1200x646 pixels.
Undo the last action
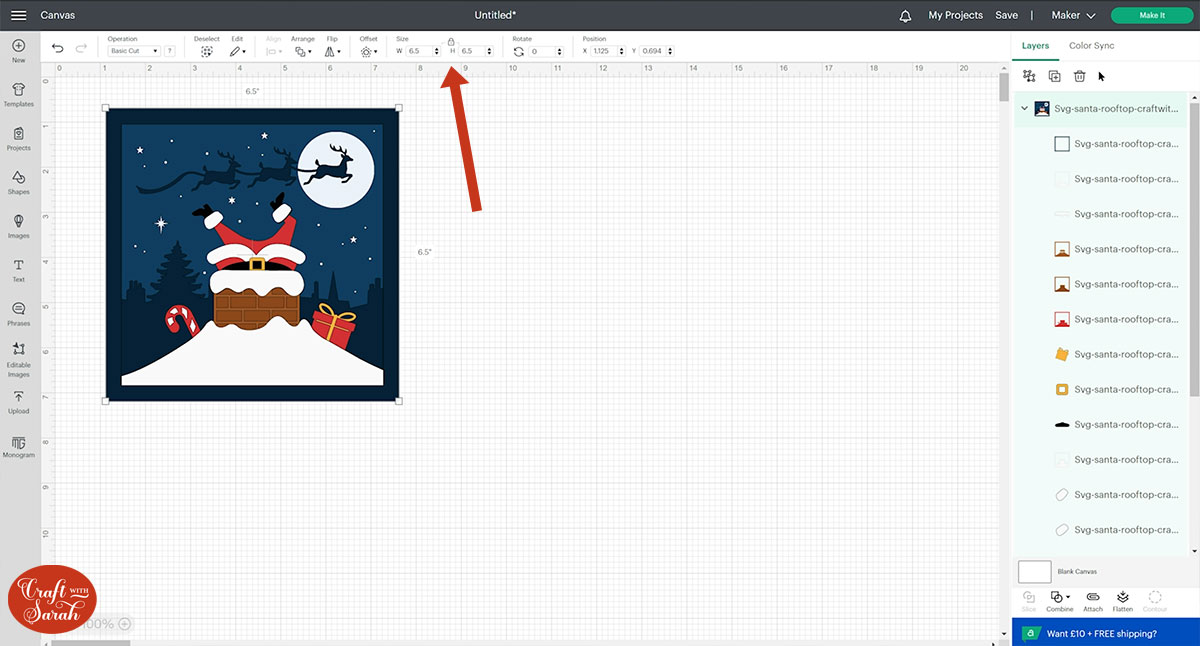tap(58, 47)
